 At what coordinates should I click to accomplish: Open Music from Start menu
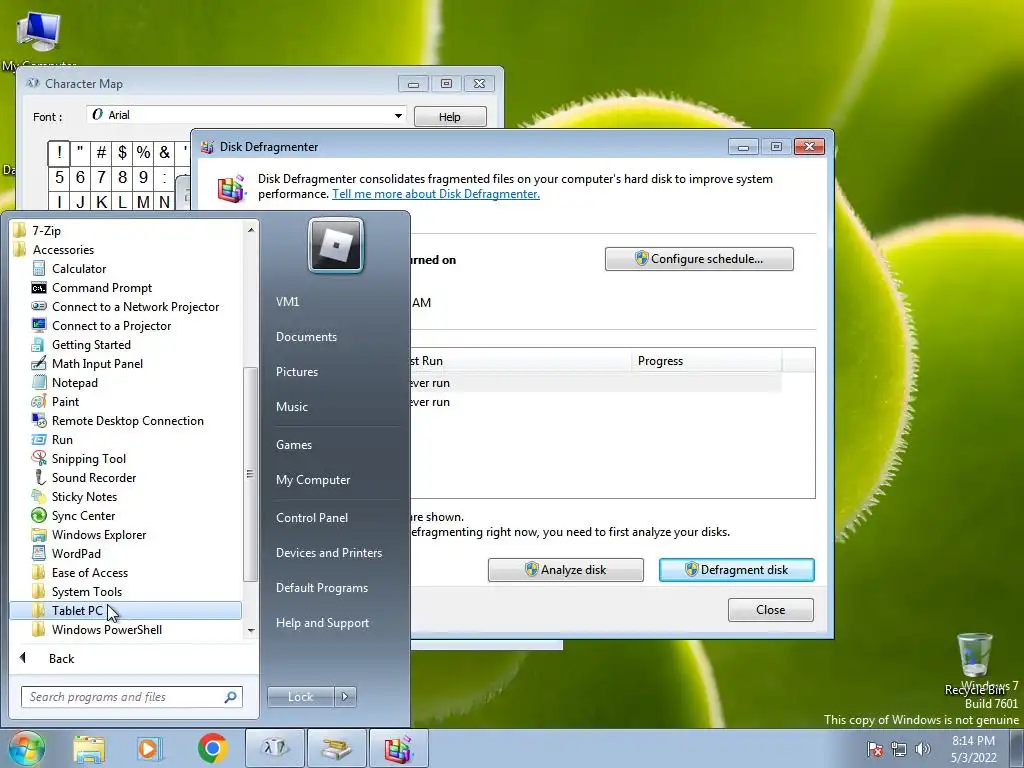click(291, 406)
